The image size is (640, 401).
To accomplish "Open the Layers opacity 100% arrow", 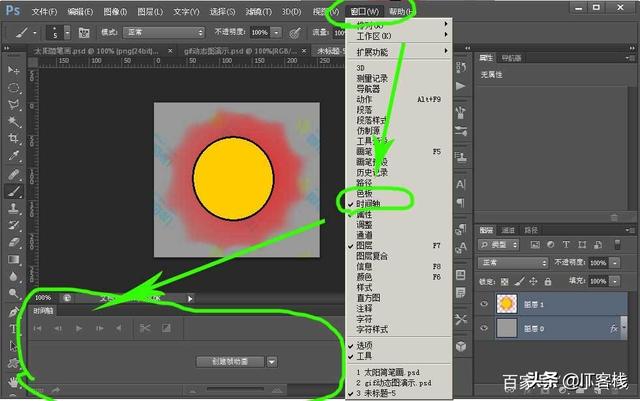I will coord(615,263).
